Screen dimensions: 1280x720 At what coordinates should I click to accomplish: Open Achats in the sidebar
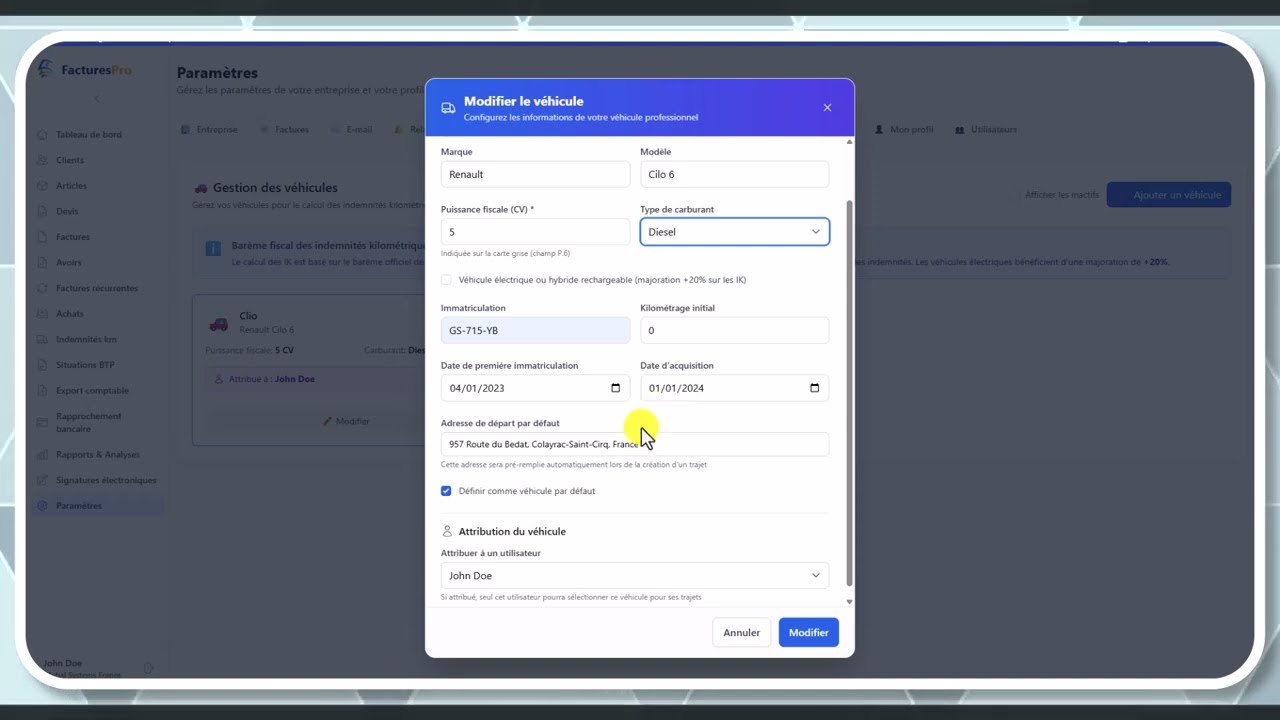[70, 314]
